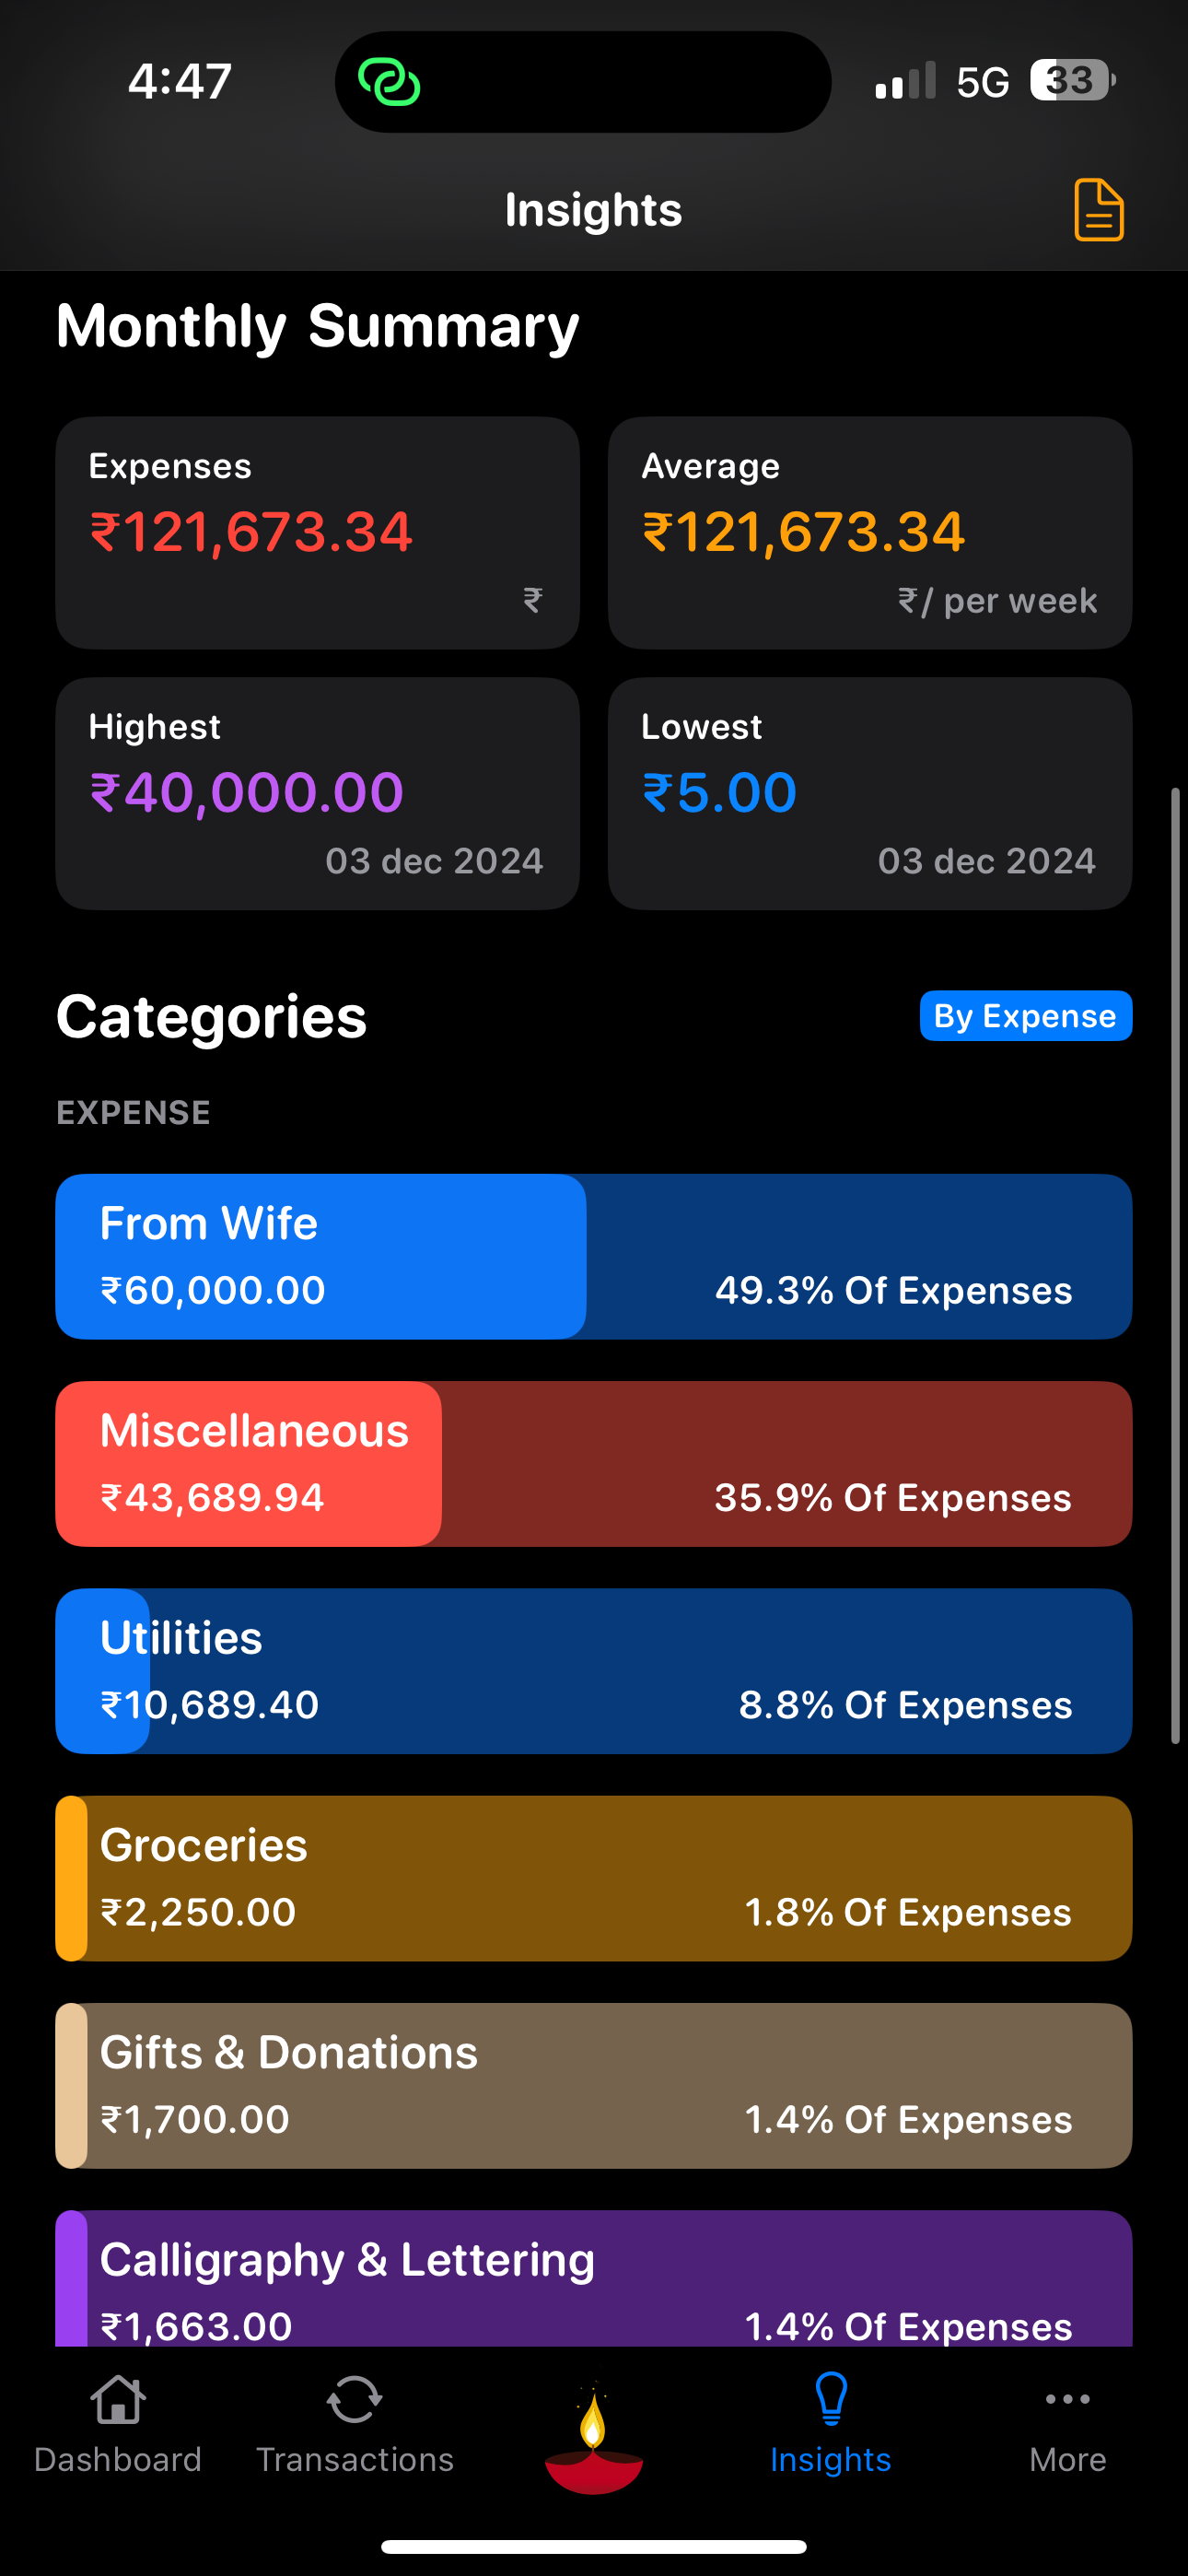Select the Lowest ₹5.00 card
This screenshot has width=1188, height=2576.
click(870, 794)
